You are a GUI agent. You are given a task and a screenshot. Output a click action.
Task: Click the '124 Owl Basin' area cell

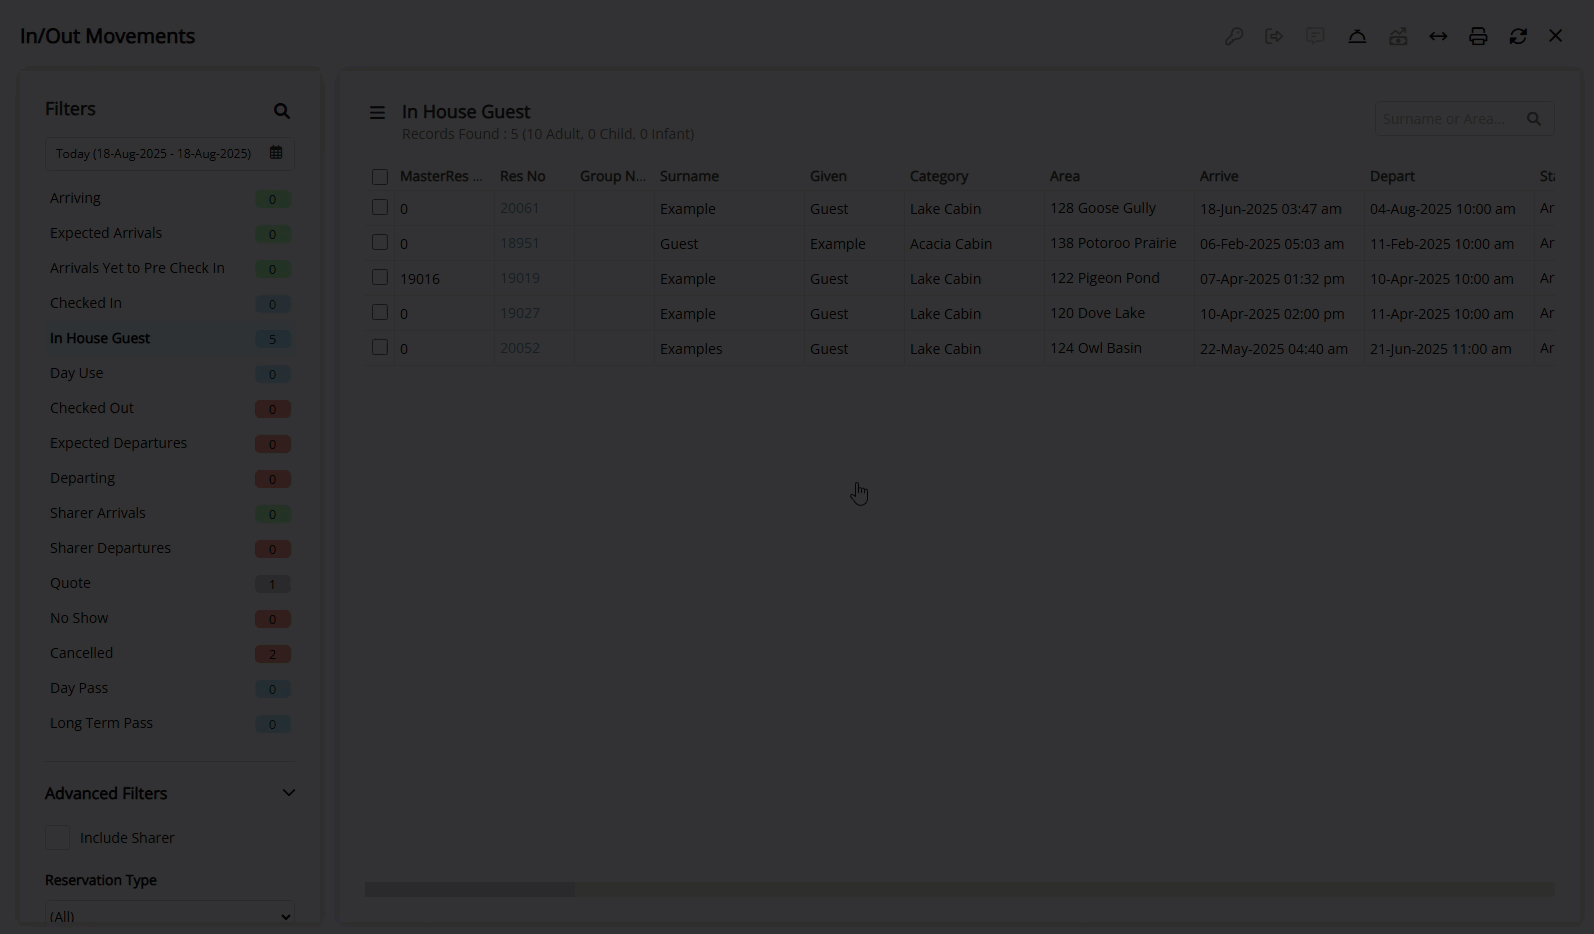1096,348
